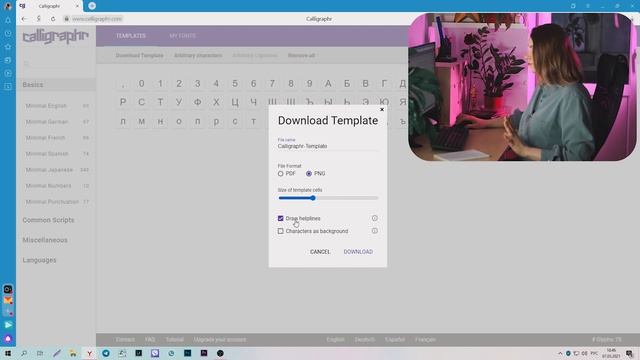640x360 pixels.
Task: Click the template cell size slider handle
Action: (313, 198)
